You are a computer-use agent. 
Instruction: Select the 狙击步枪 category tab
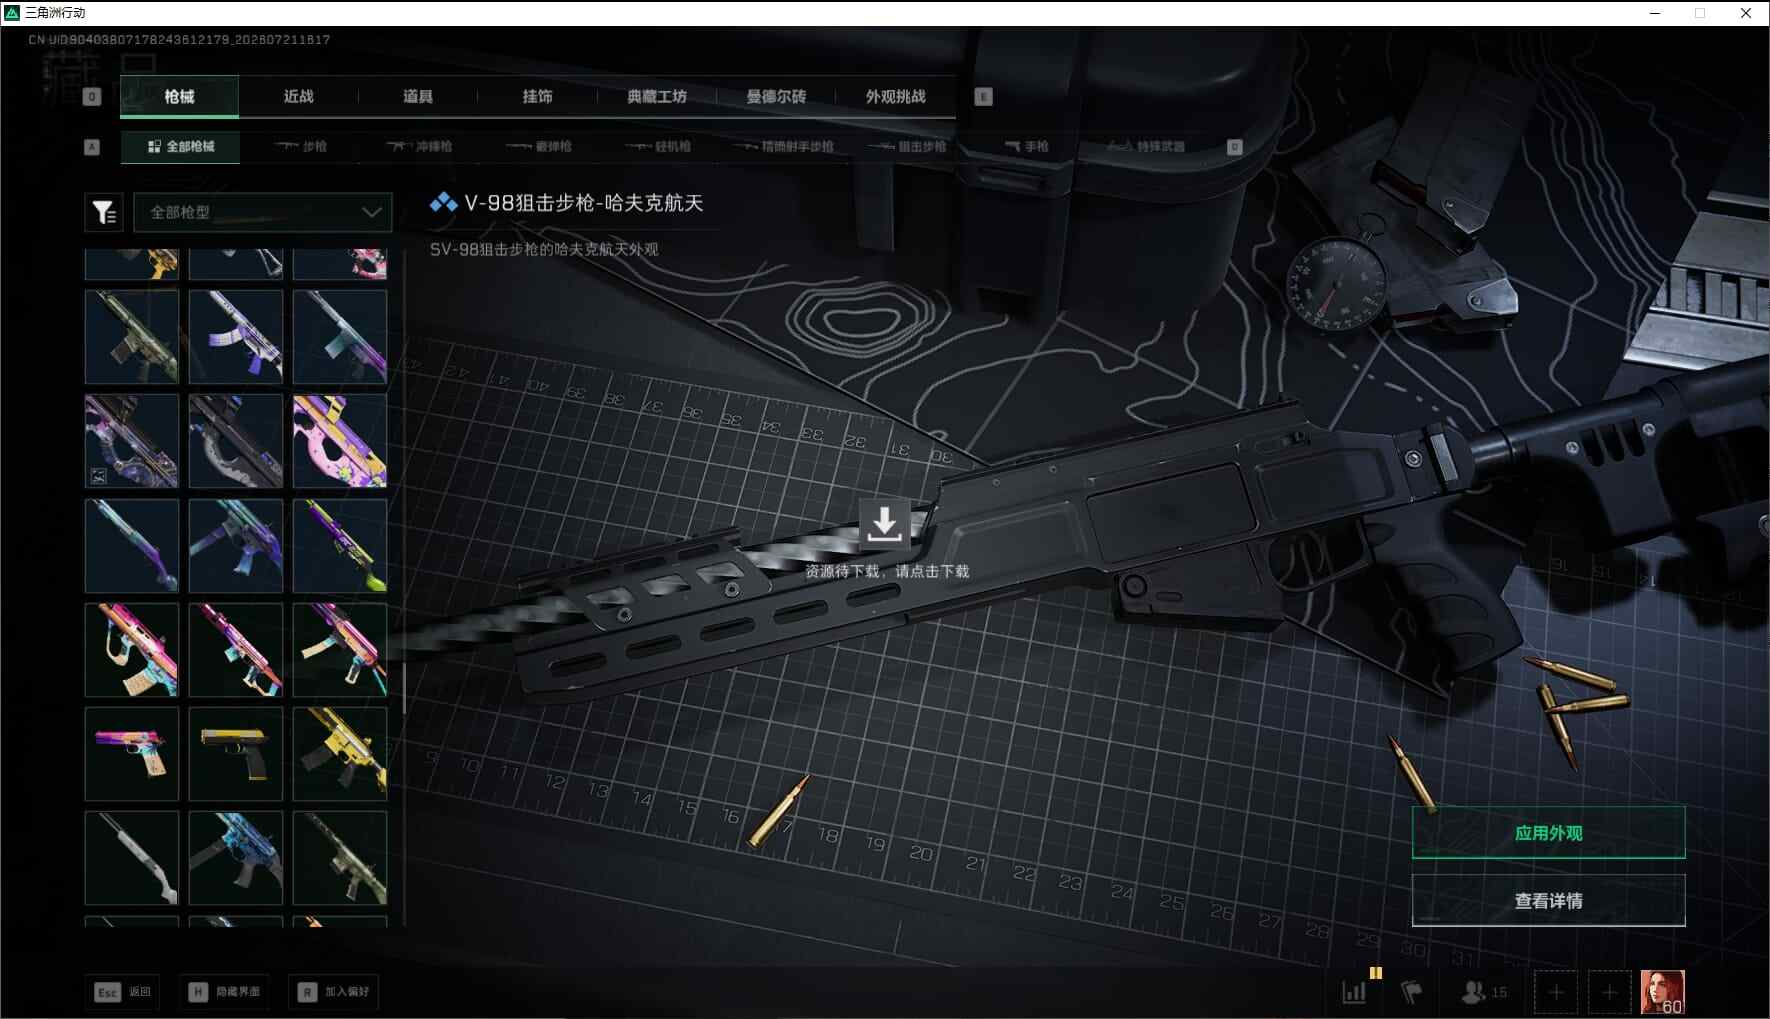click(x=908, y=147)
